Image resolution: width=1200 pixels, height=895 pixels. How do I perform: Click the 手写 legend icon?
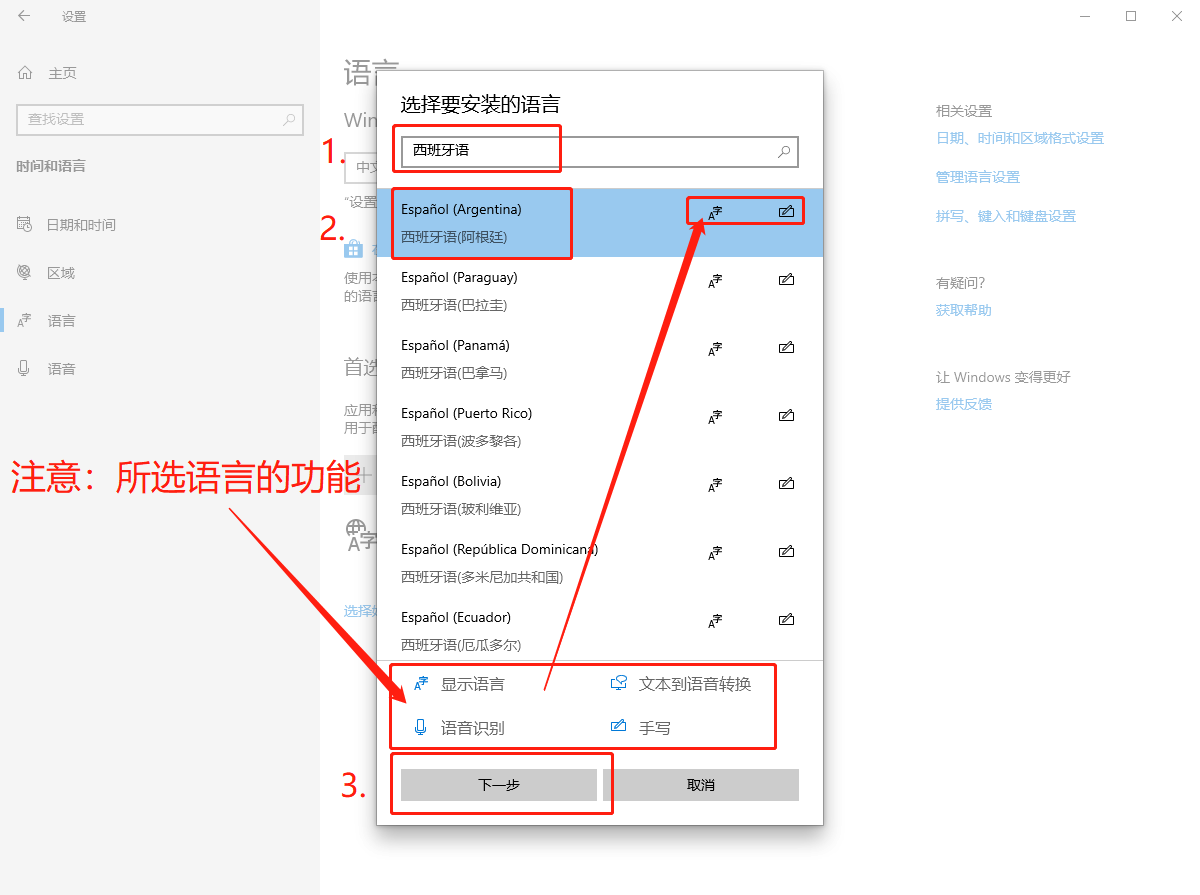click(x=619, y=727)
